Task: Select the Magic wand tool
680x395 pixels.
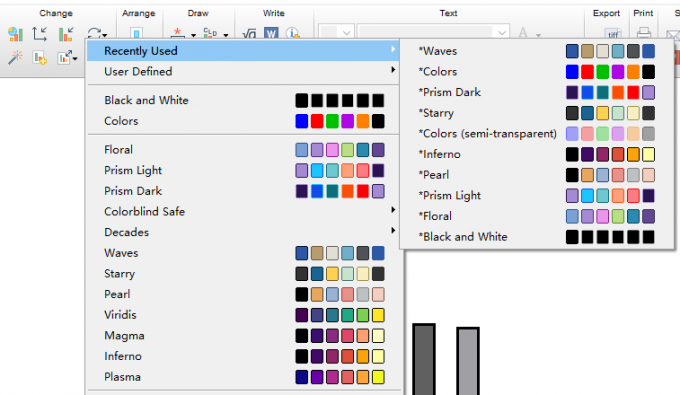Action: pos(15,57)
